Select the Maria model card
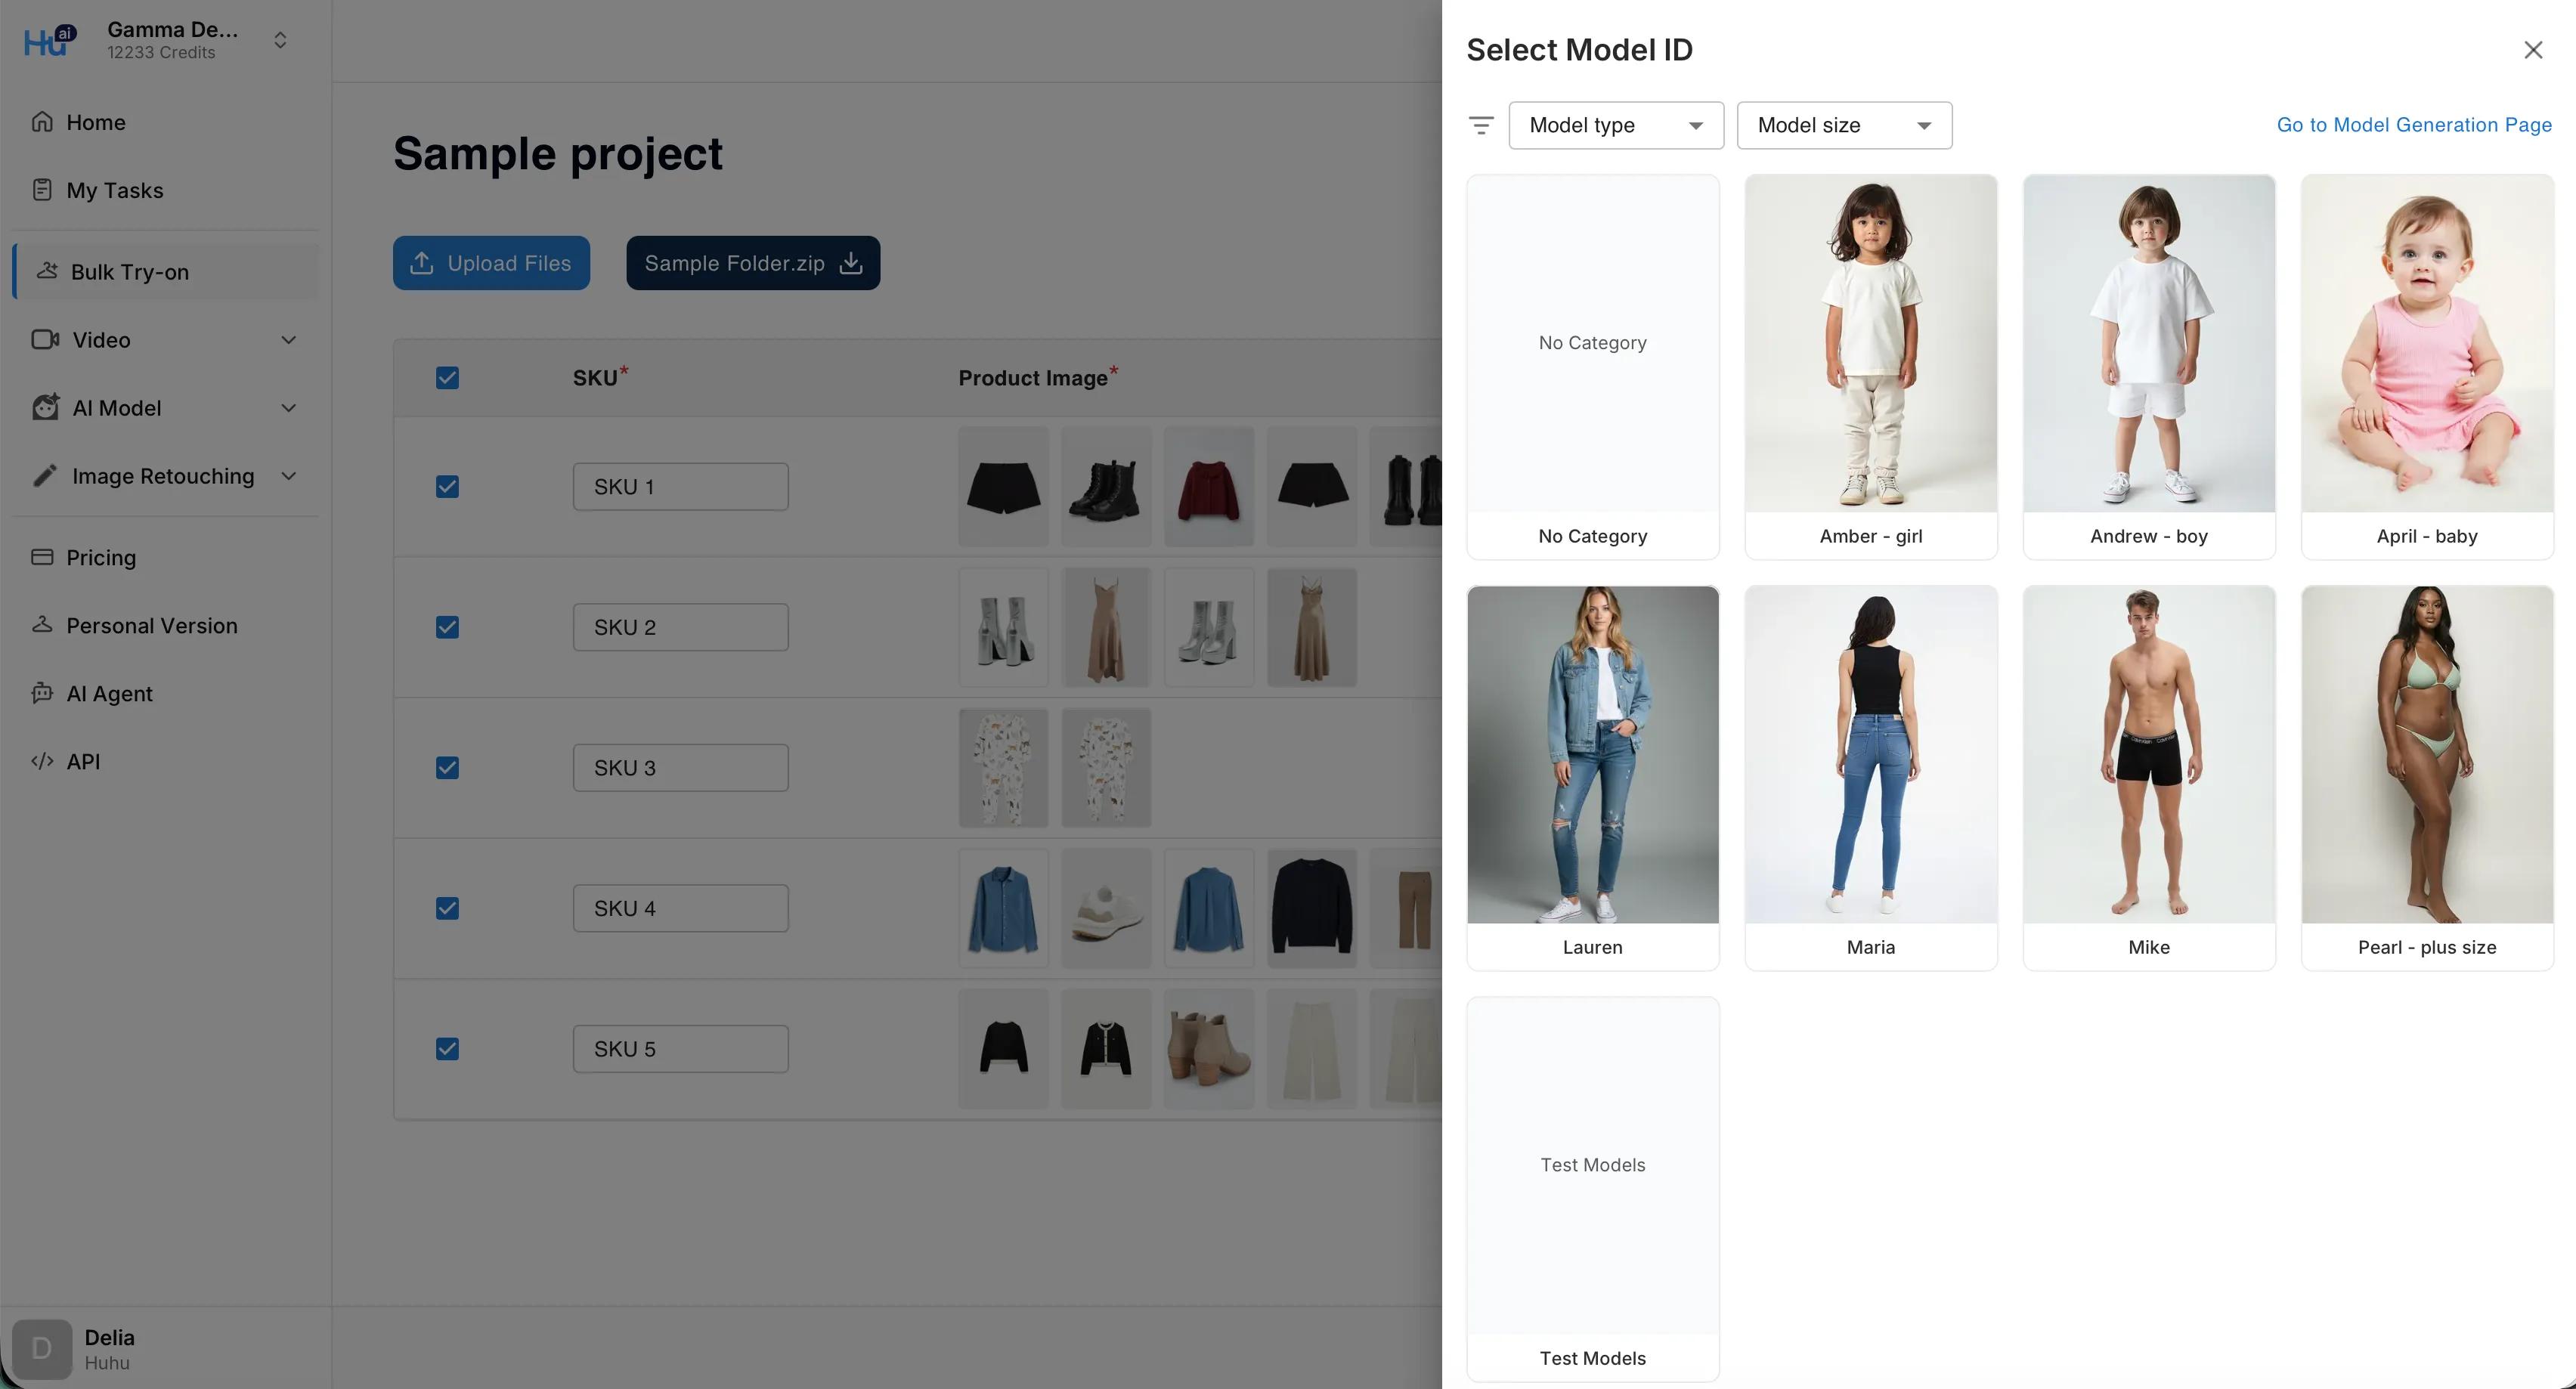 tap(1871, 778)
